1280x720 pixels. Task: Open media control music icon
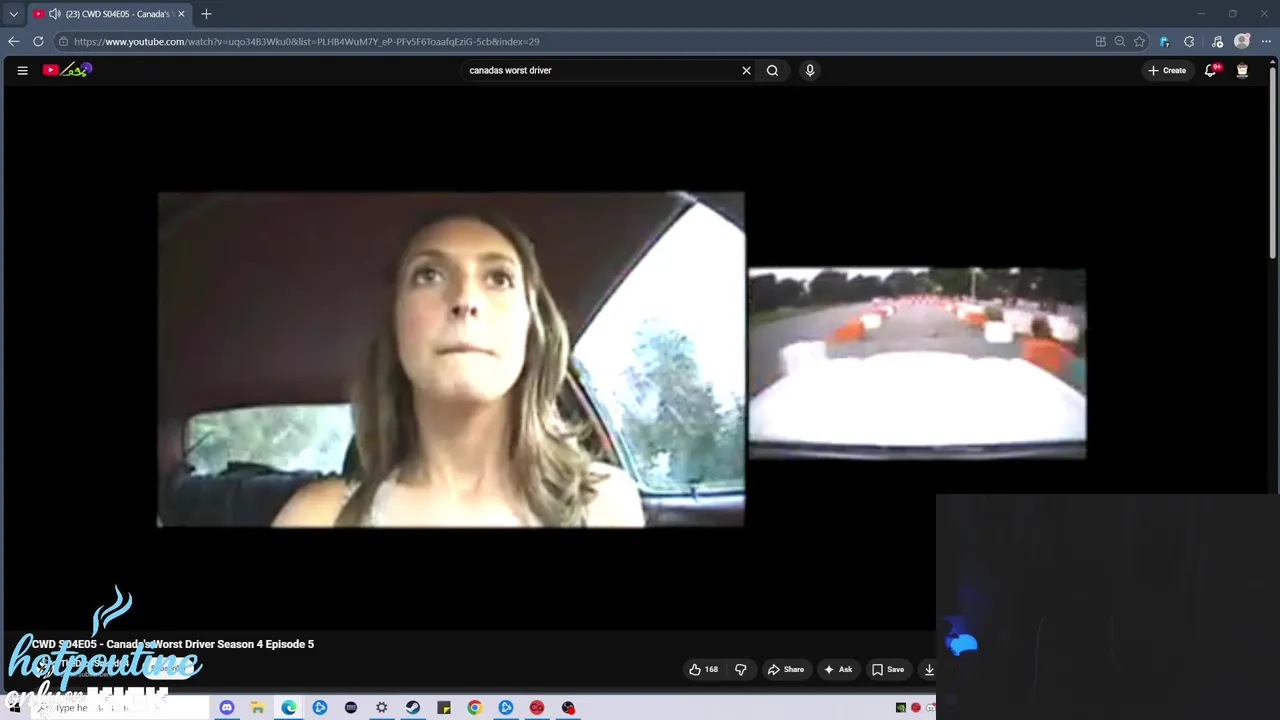tap(1217, 41)
